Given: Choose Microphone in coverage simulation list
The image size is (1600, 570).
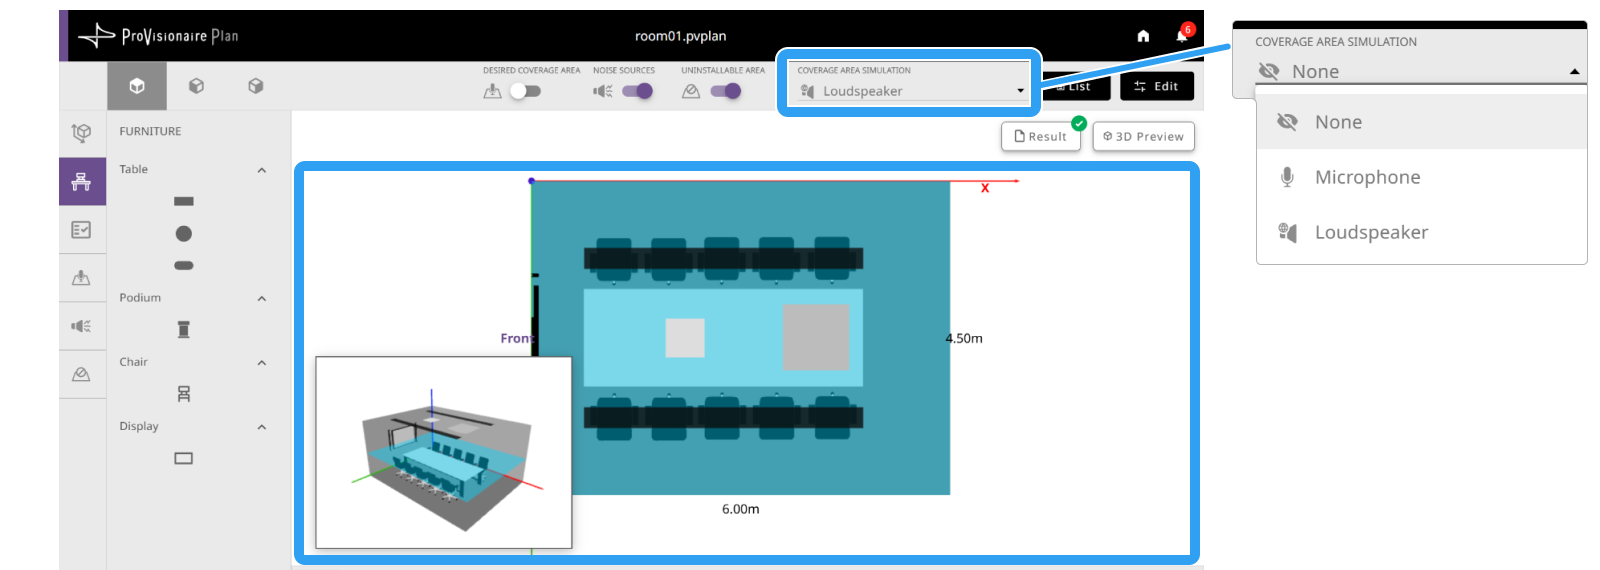Looking at the screenshot, I should click(x=1422, y=177).
